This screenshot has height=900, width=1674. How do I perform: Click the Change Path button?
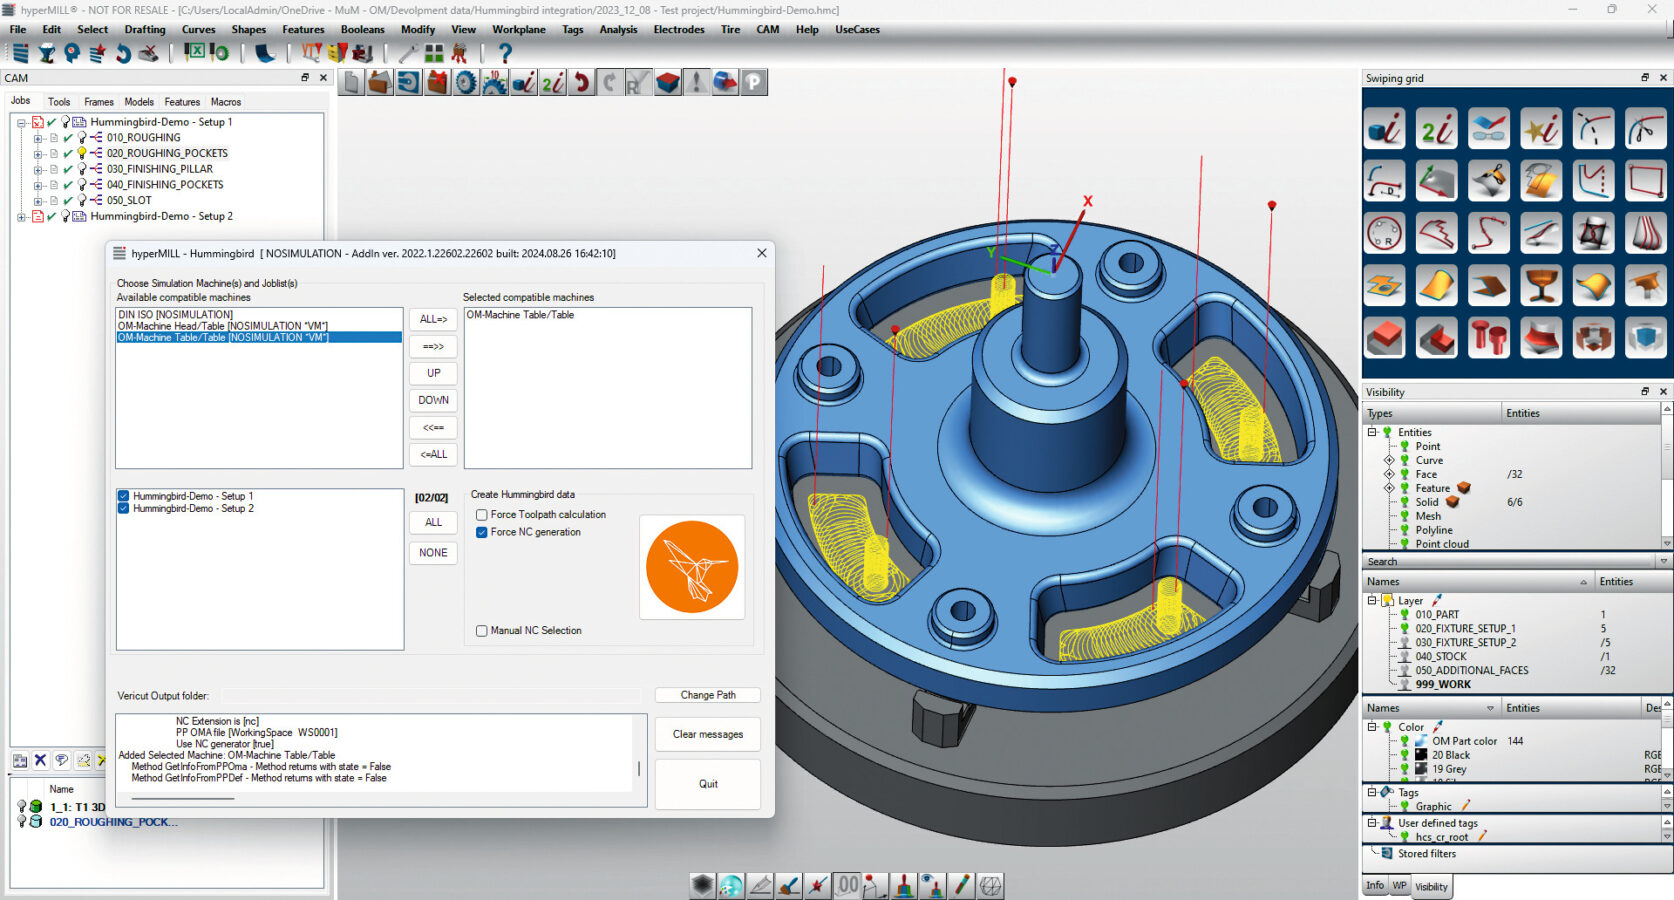coord(707,694)
